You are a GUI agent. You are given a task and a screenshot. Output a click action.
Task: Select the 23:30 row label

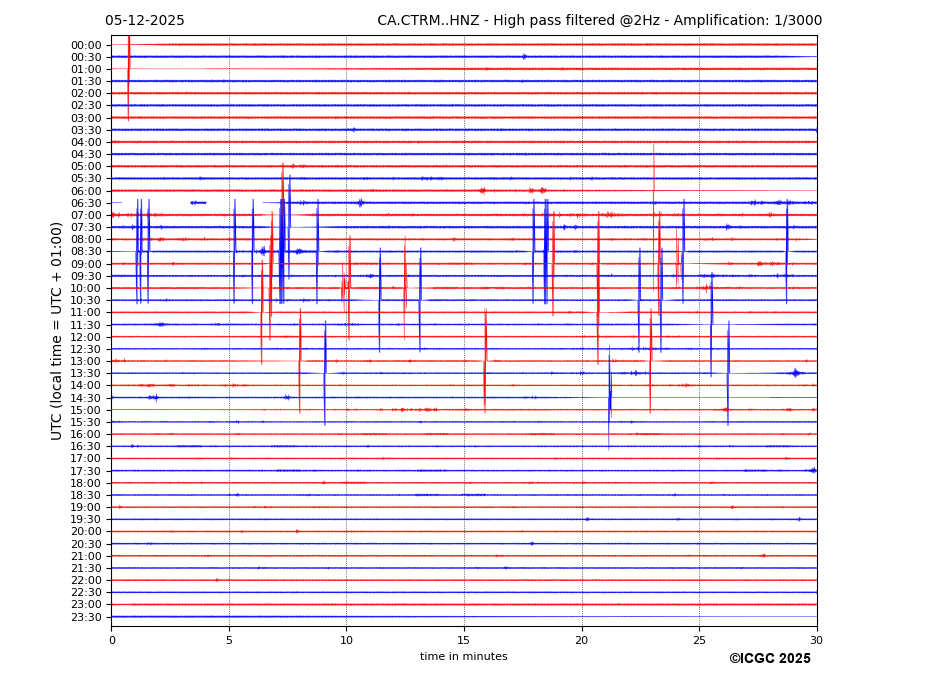tap(86, 617)
